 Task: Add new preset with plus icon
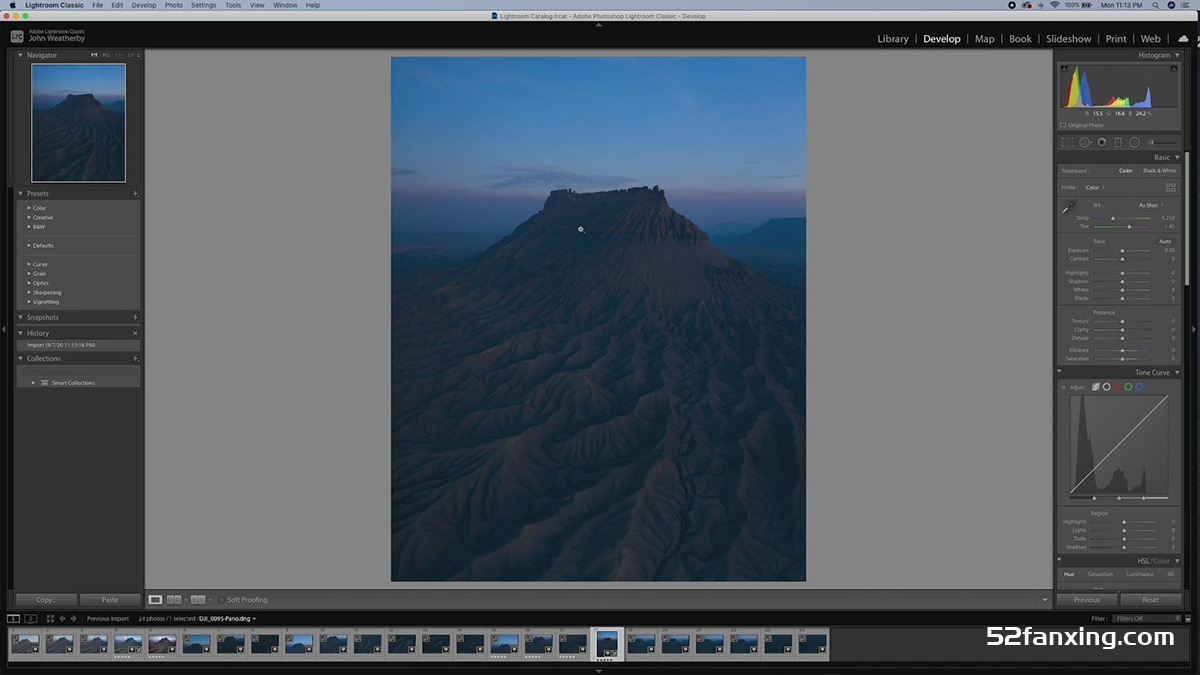tap(135, 193)
